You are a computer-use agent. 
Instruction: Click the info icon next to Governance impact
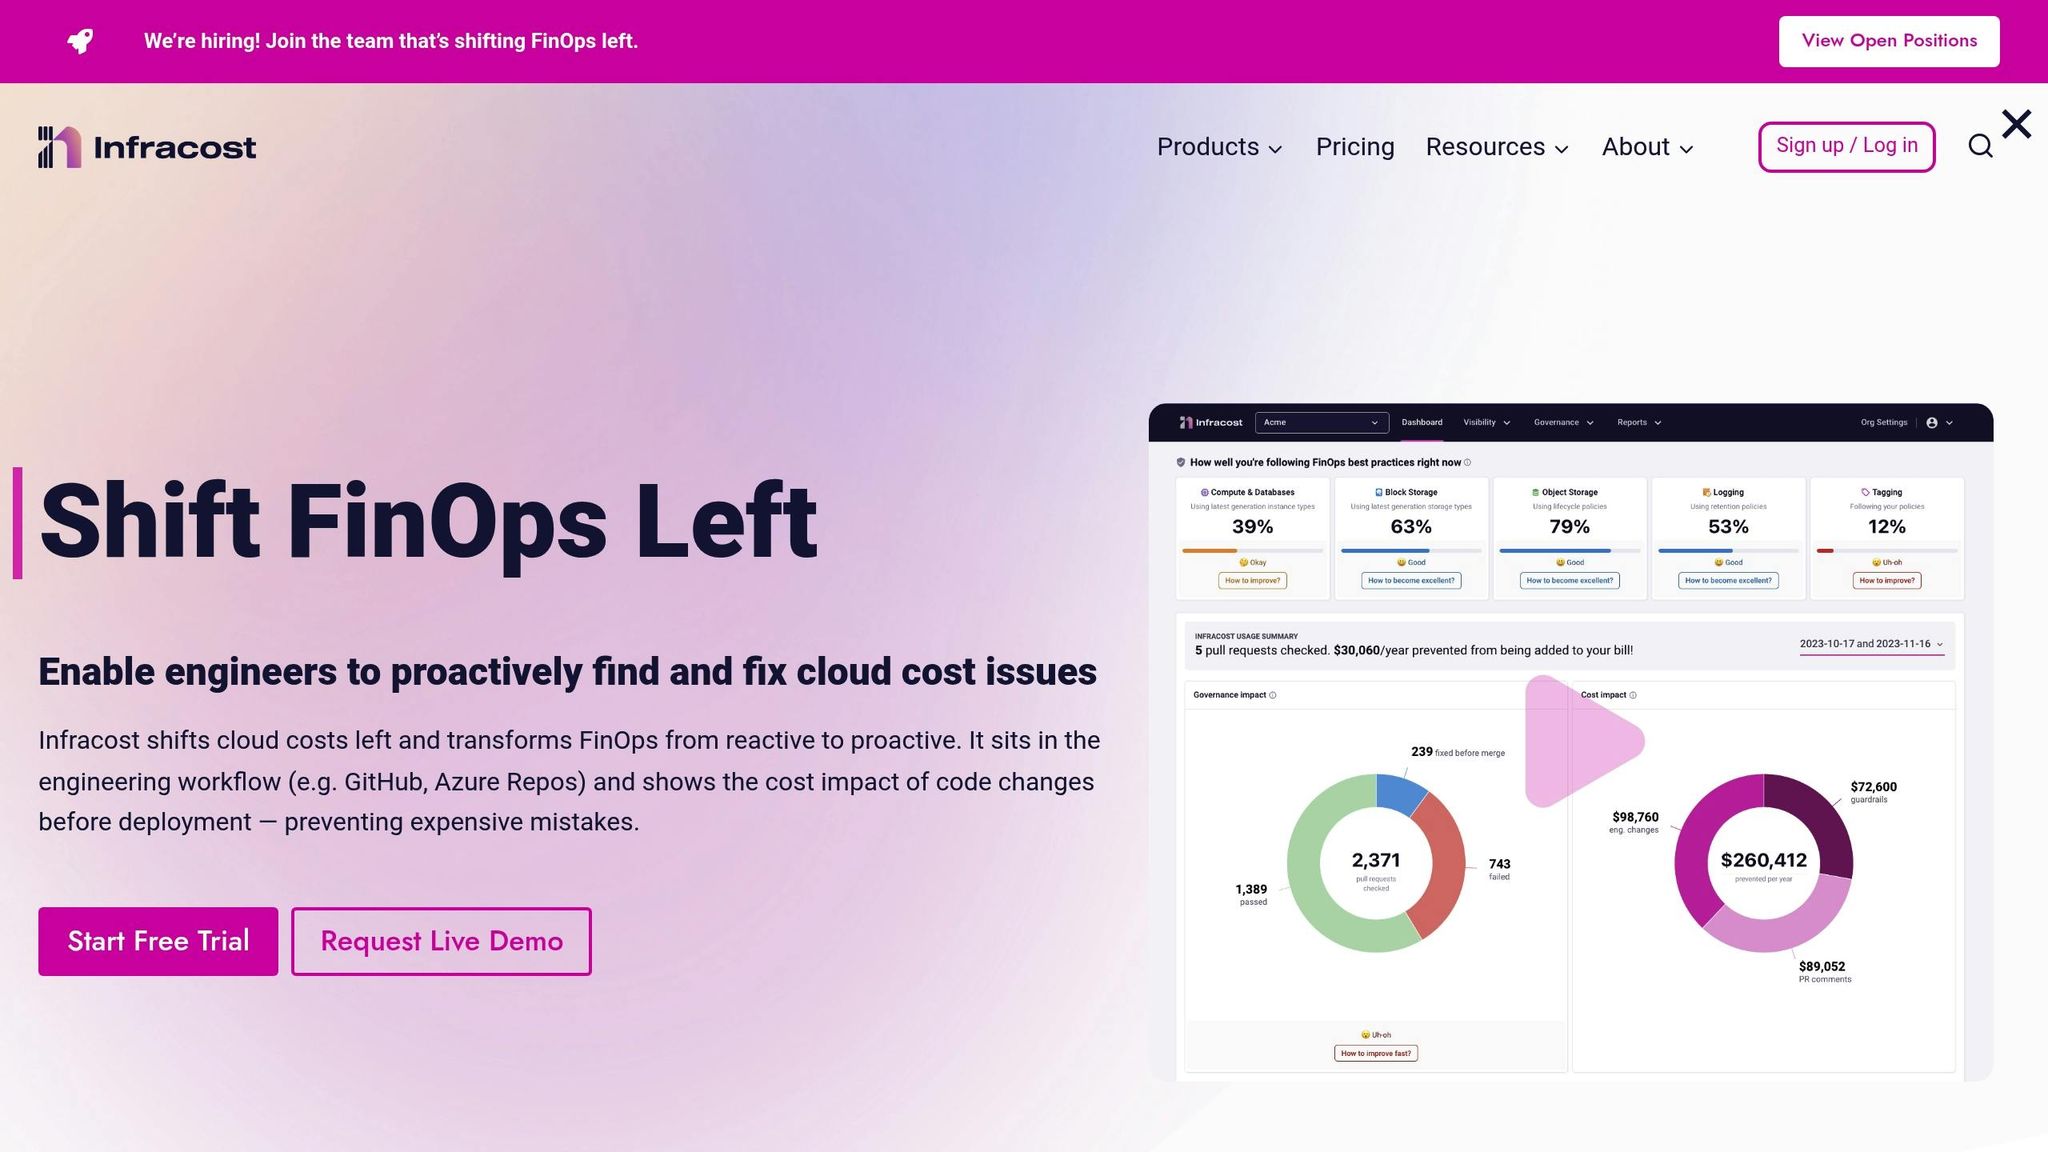1273,695
